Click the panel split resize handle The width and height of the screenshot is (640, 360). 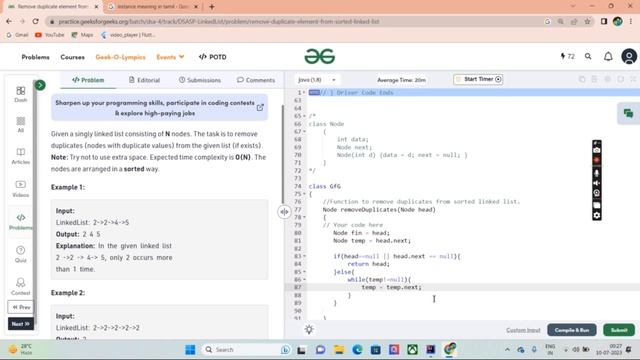click(284, 211)
